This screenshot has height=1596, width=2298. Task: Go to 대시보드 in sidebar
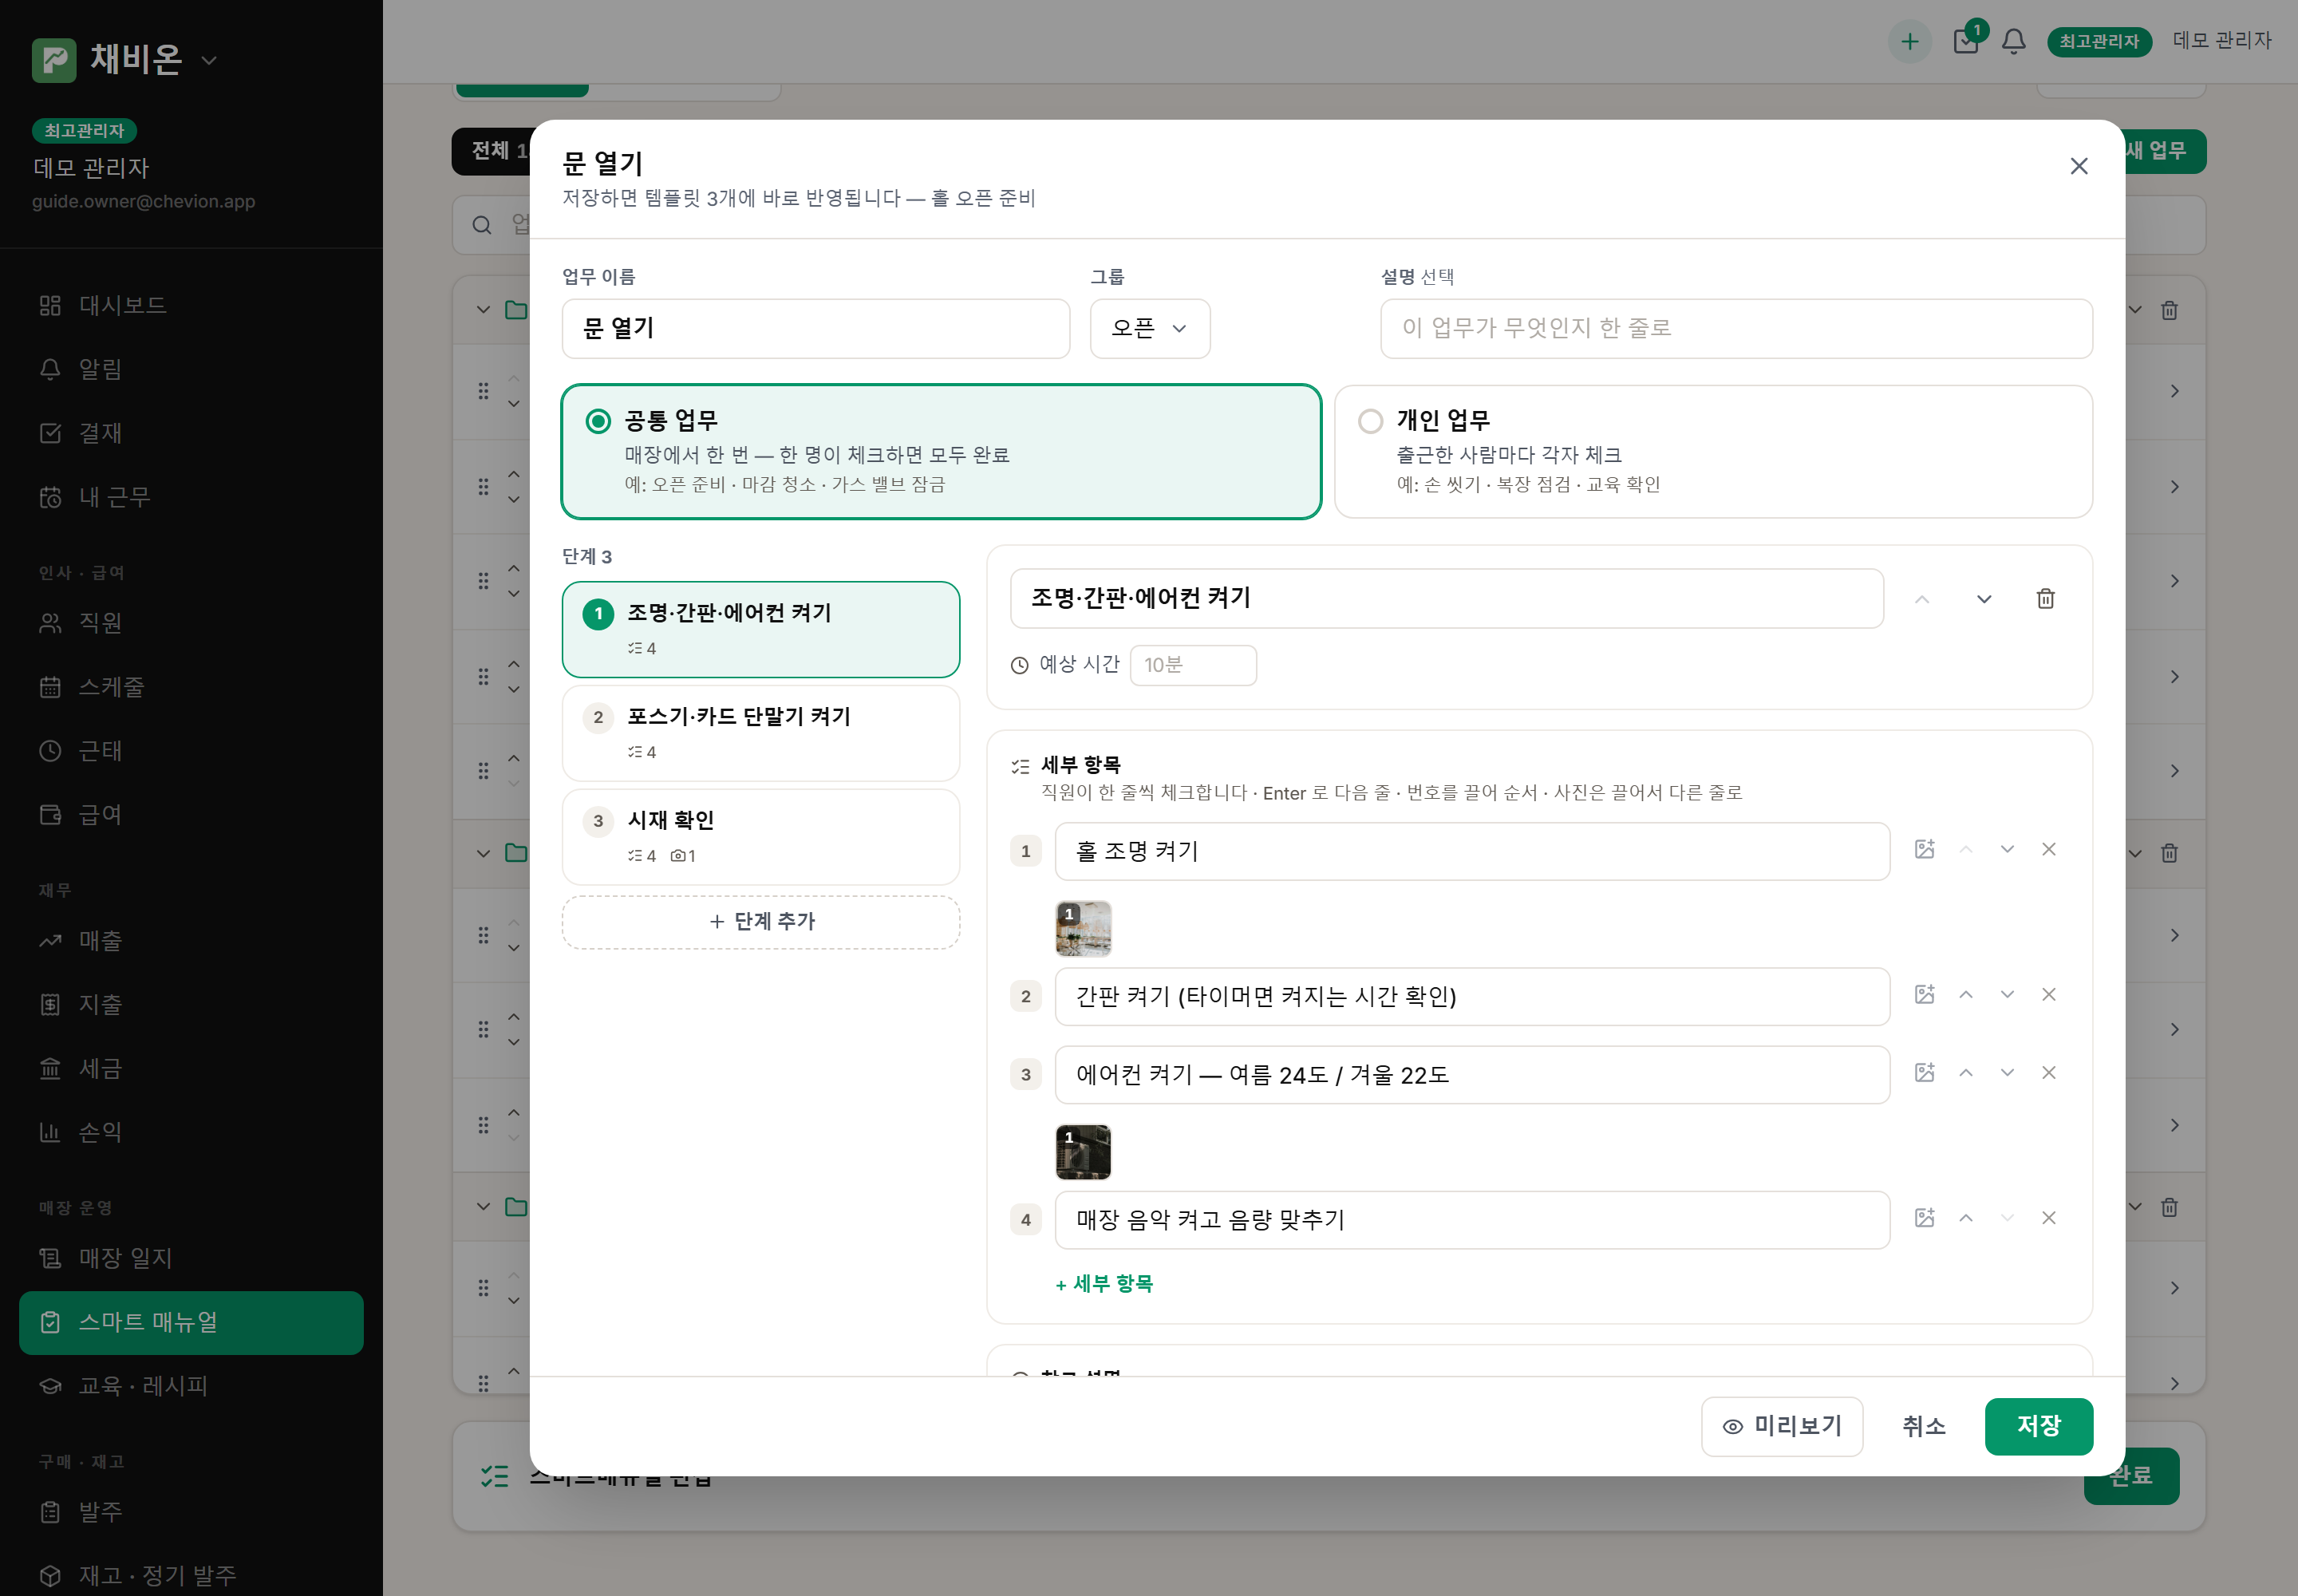(x=191, y=305)
